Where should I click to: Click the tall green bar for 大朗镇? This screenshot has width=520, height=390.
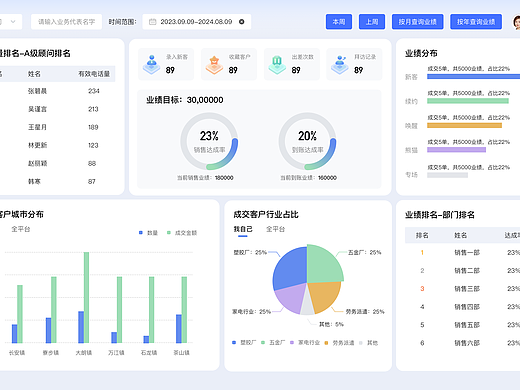(86, 297)
